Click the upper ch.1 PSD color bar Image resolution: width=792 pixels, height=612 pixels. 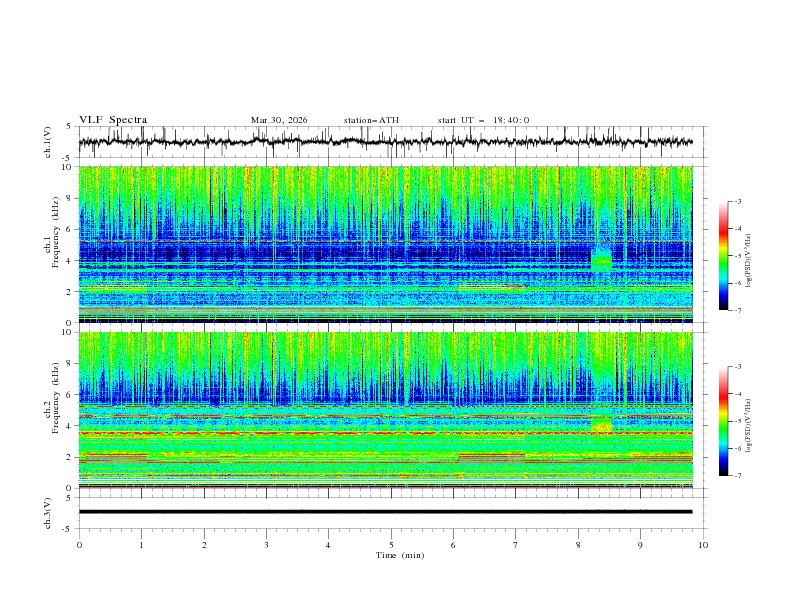click(724, 256)
